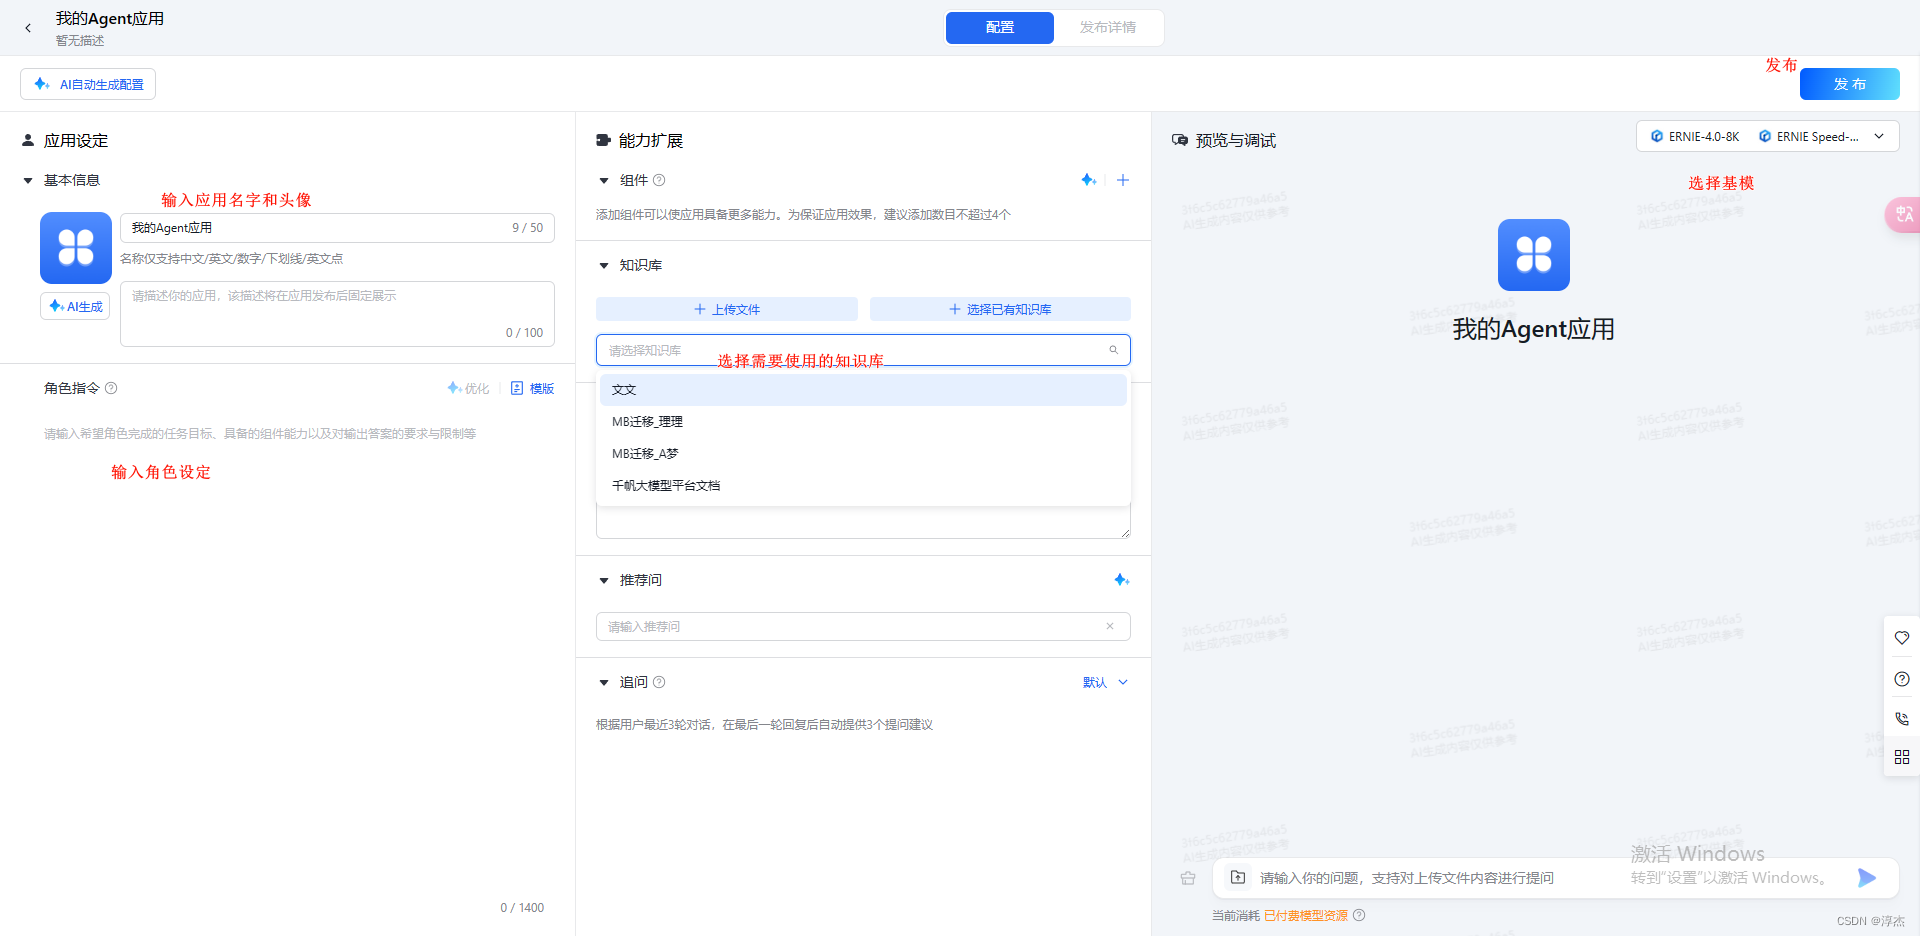The height and width of the screenshot is (936, 1920).
Task: Click the AI sparkle icon in 组件 row
Action: click(x=1089, y=180)
